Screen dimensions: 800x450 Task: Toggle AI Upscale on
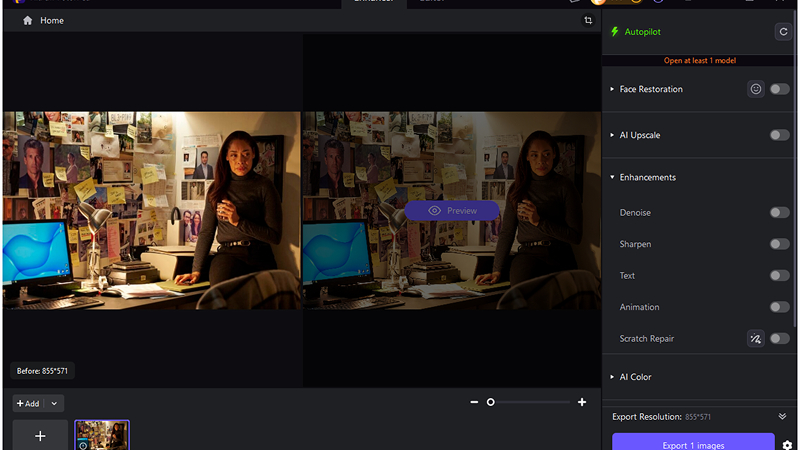pyautogui.click(x=779, y=135)
